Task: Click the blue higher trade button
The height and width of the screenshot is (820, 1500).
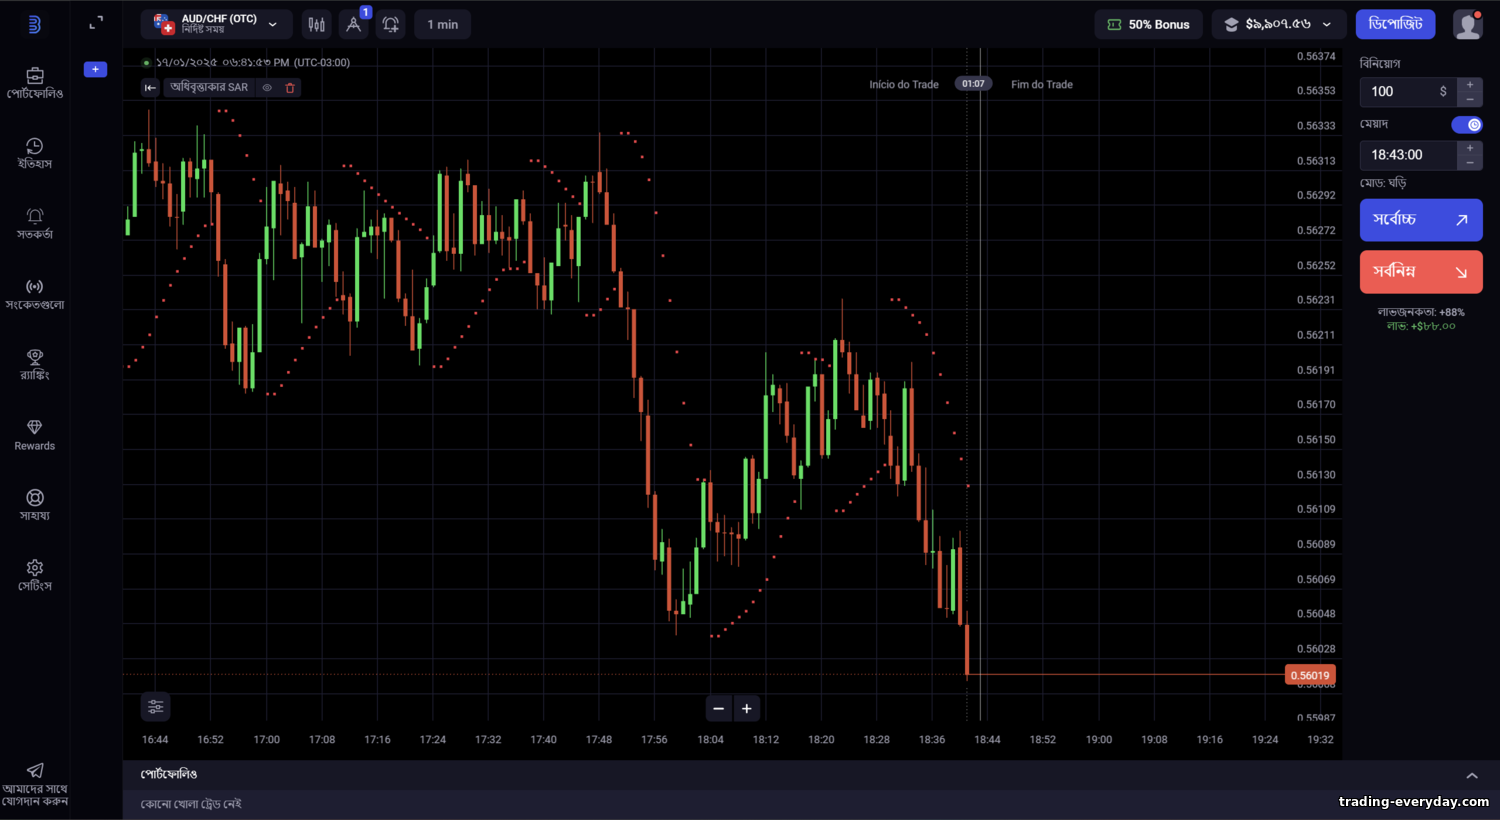Action: click(1421, 220)
